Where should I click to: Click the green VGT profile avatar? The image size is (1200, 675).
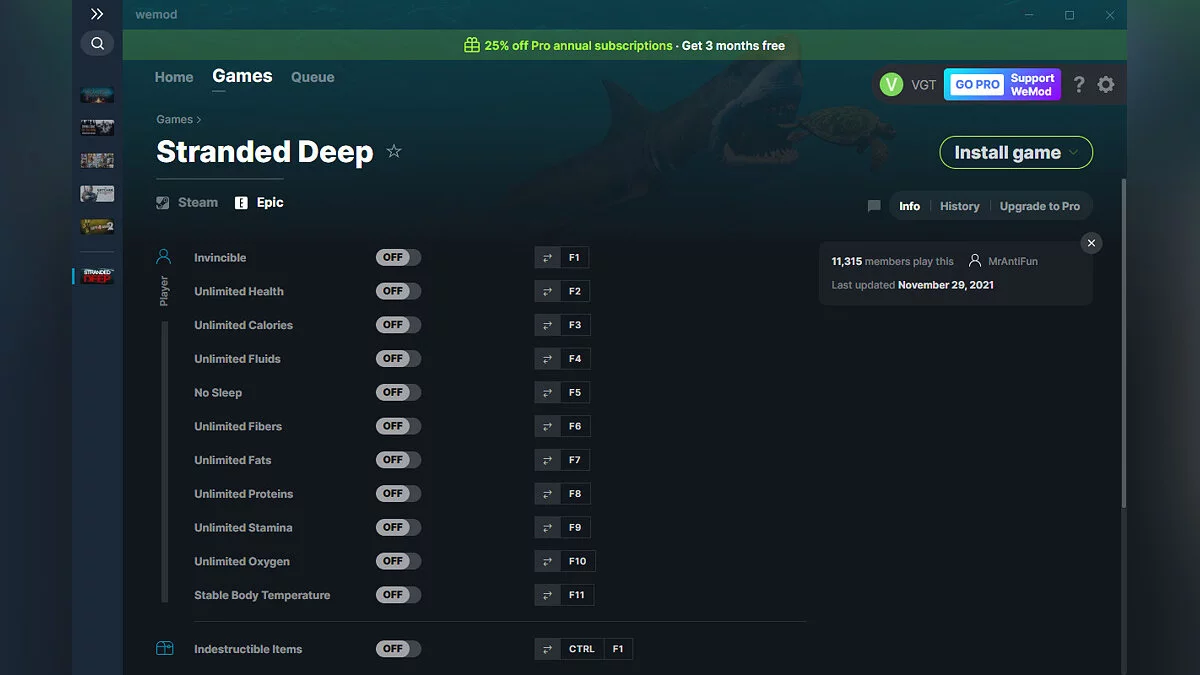(x=891, y=85)
